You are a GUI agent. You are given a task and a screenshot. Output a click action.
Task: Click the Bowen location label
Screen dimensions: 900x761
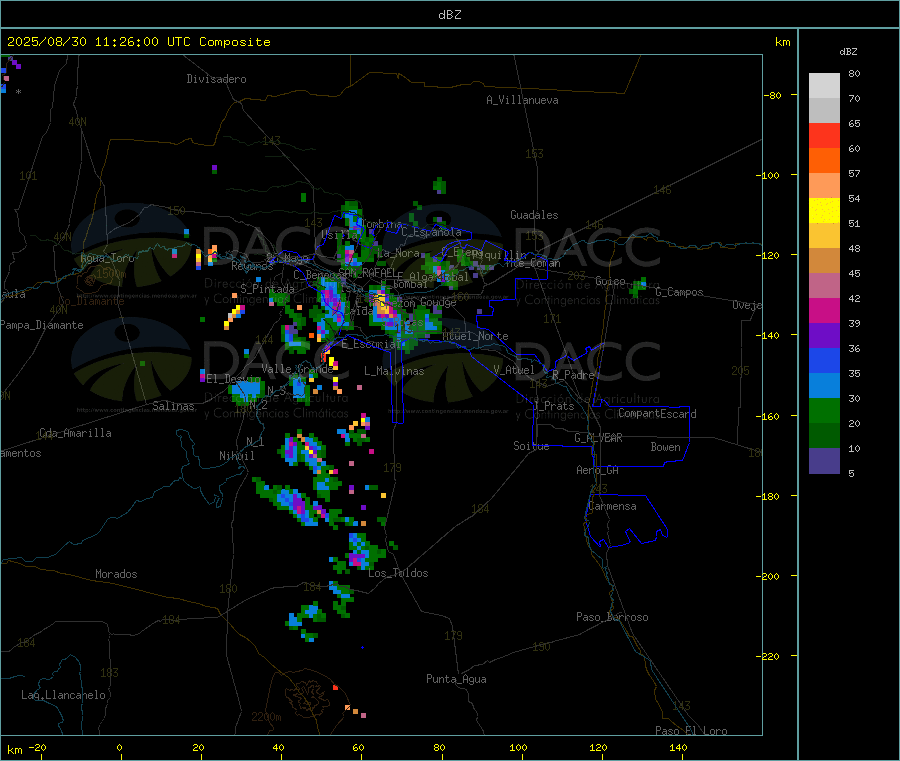[666, 447]
